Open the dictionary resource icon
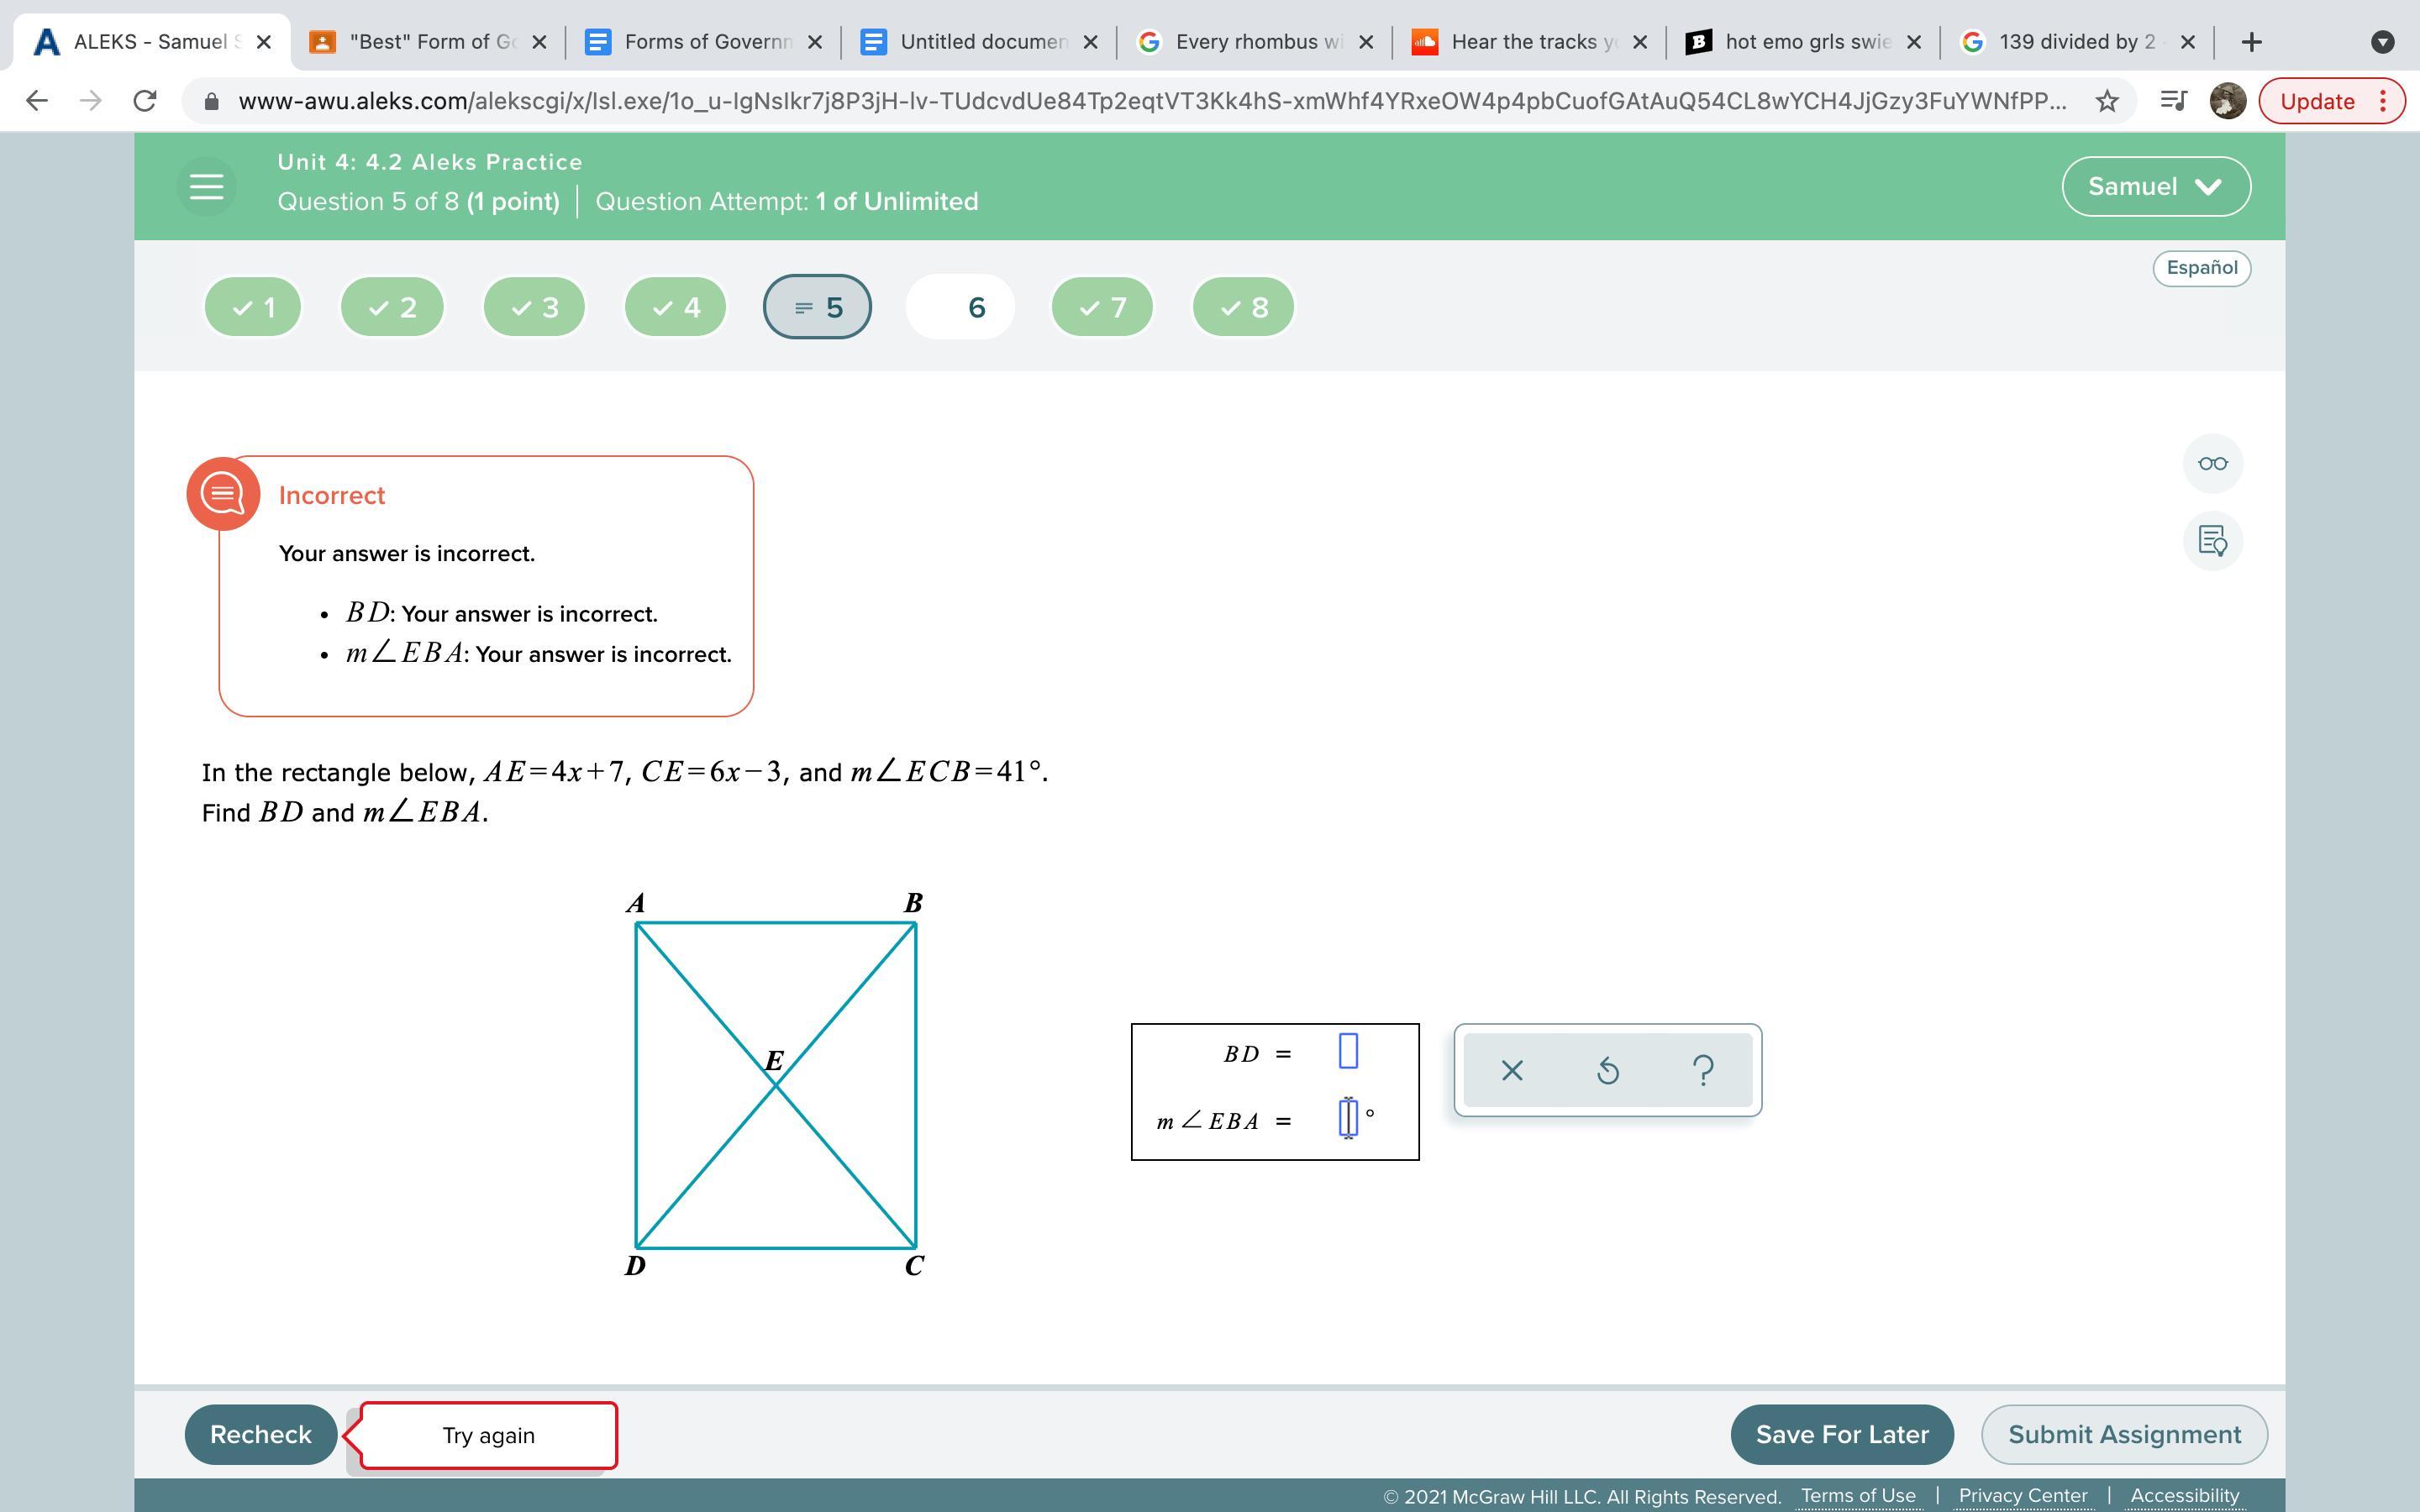 [x=2212, y=541]
